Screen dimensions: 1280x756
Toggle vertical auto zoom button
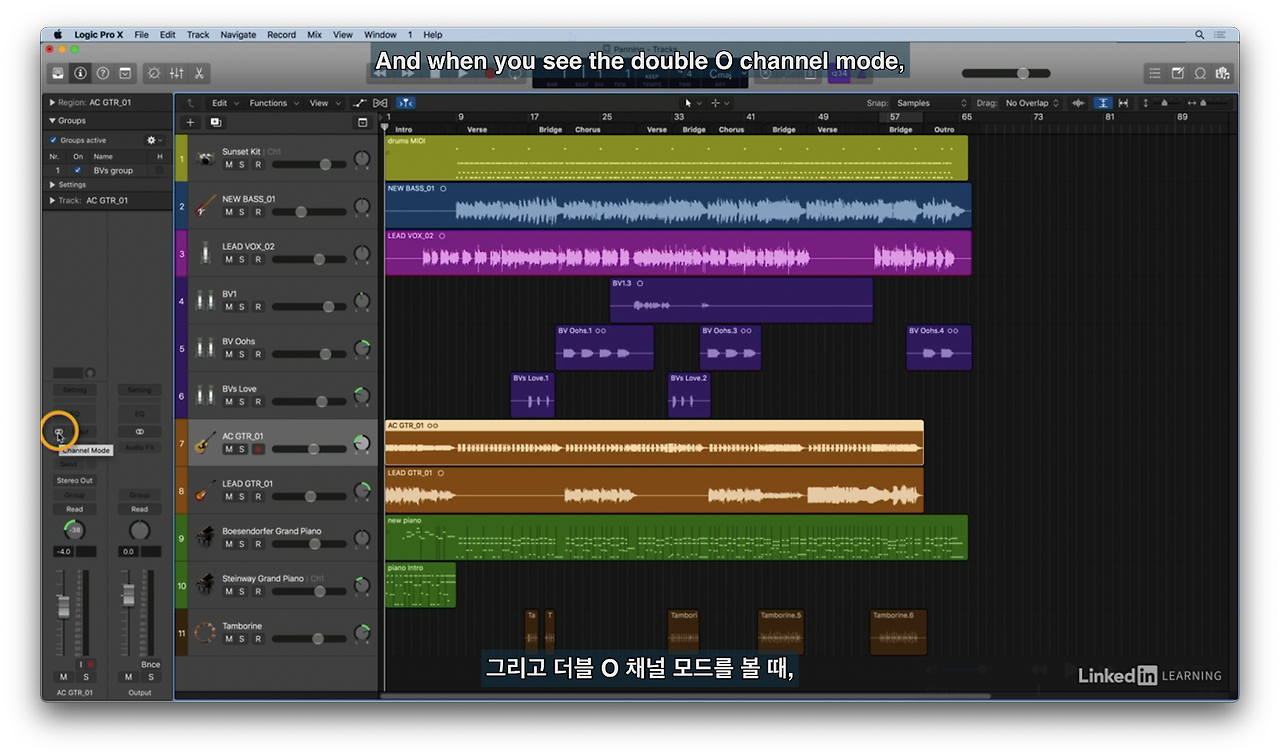pyautogui.click(x=1102, y=103)
